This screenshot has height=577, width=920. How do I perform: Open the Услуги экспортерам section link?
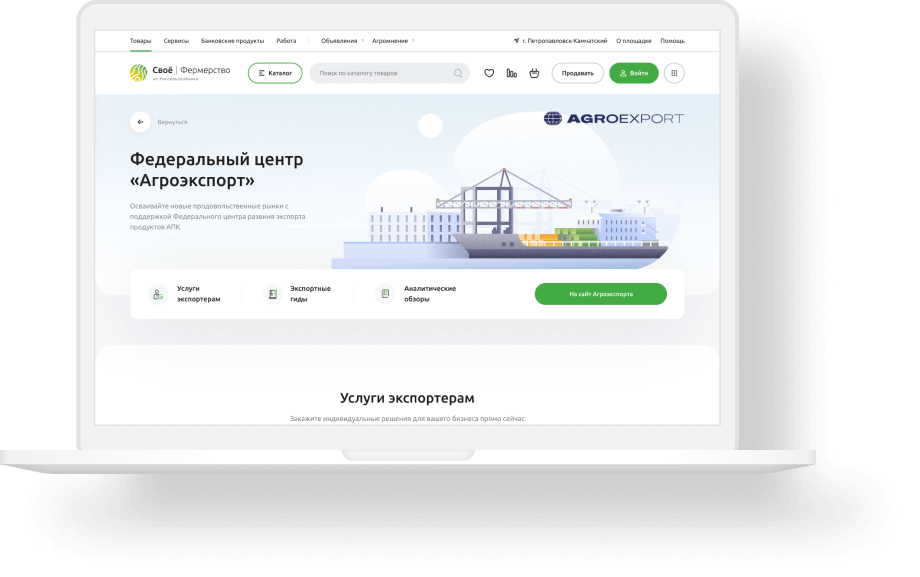click(x=198, y=294)
